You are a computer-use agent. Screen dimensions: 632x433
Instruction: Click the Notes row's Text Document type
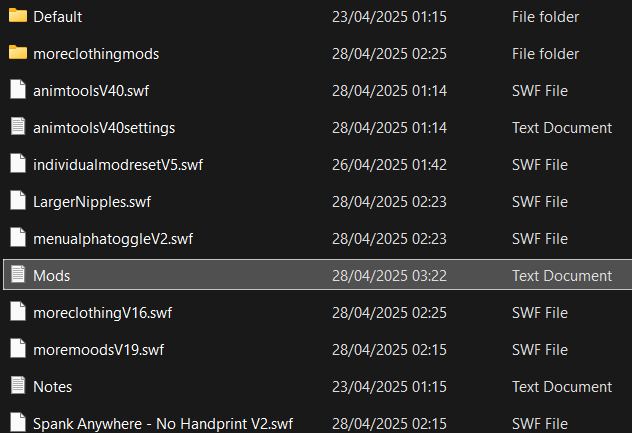pos(562,387)
